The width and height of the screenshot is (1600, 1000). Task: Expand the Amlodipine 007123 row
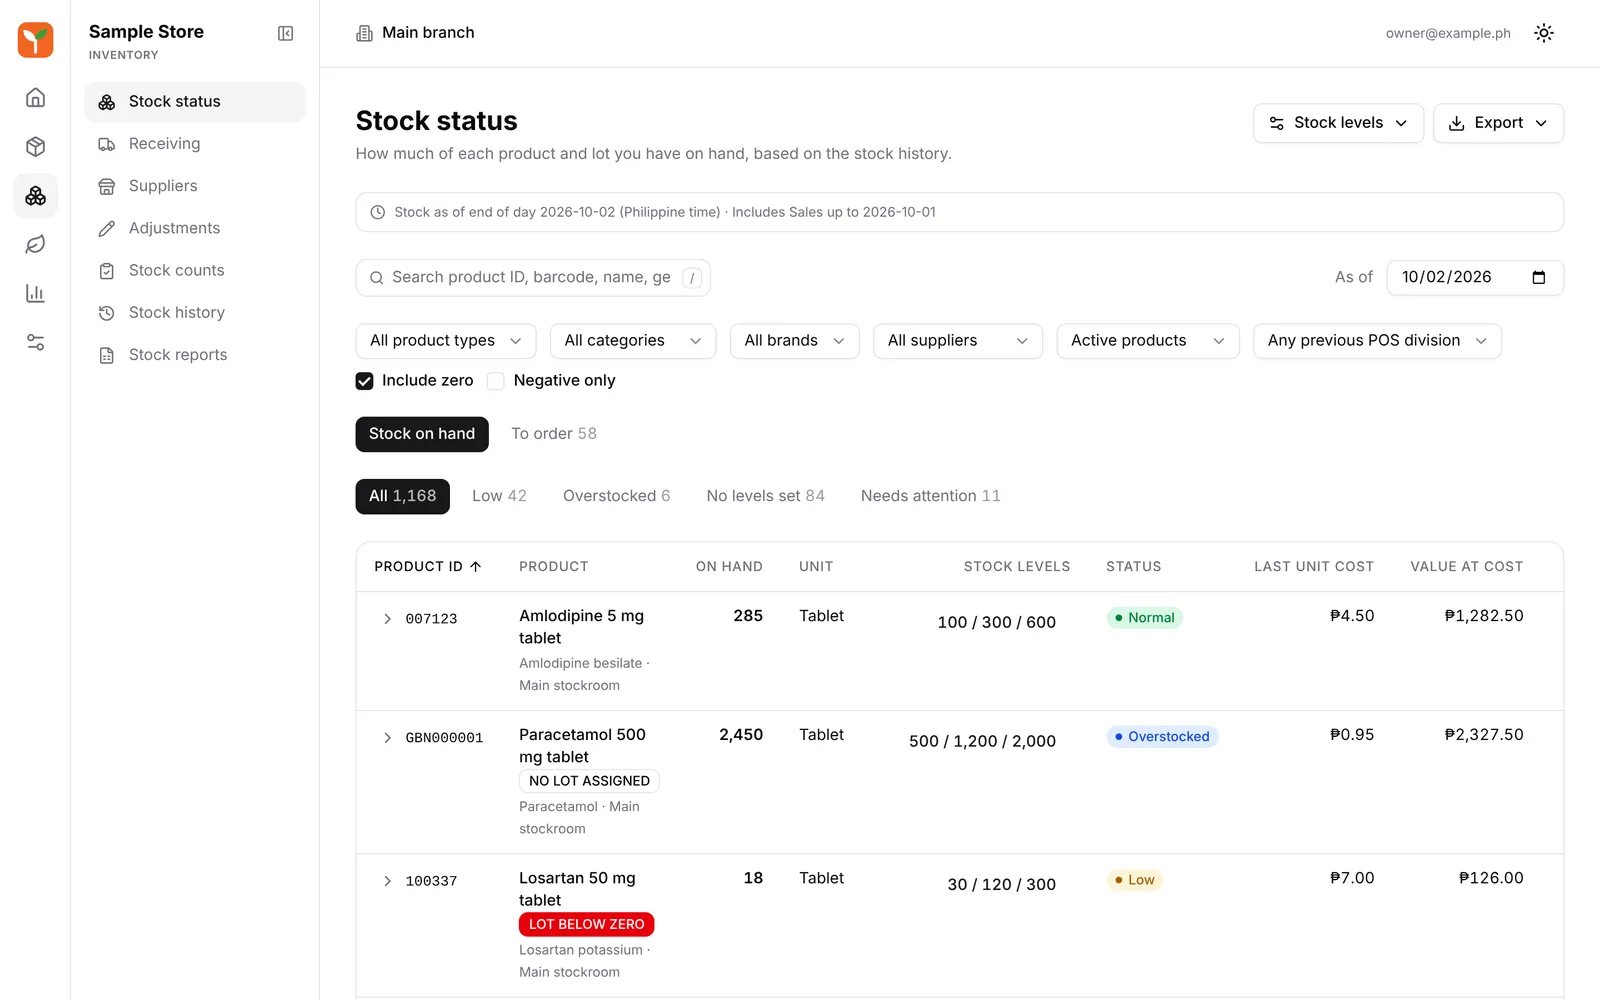tap(387, 619)
